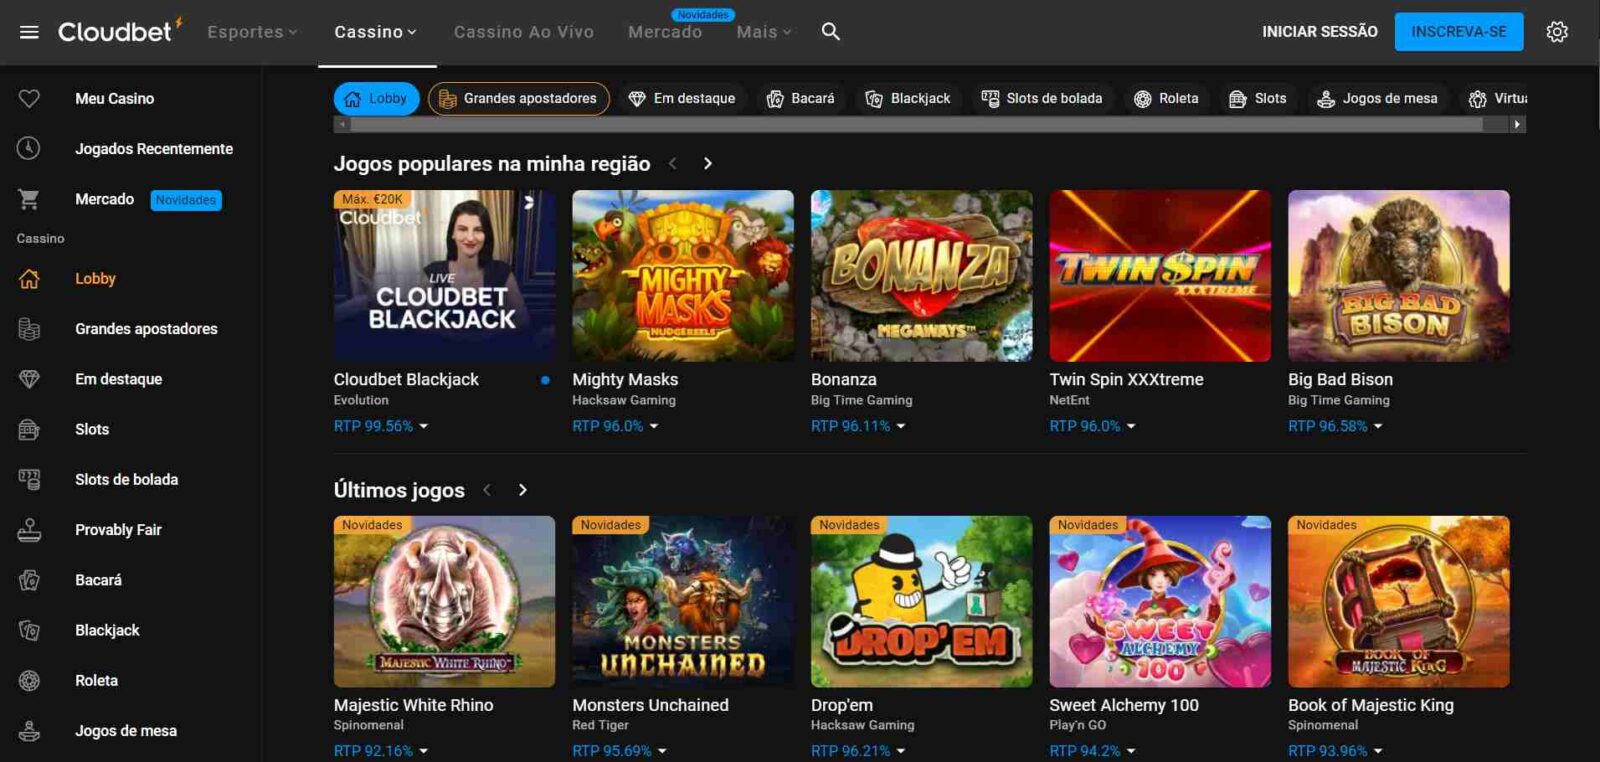Click sidebar Roleta wheel icon

[29, 680]
